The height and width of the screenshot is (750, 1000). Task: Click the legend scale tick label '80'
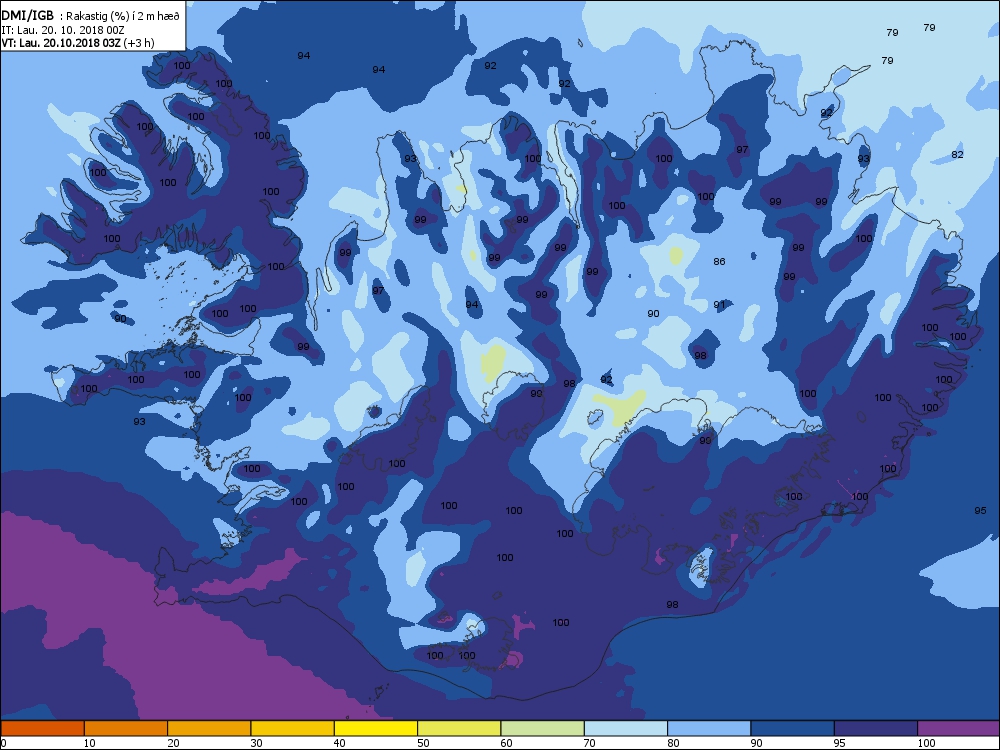click(x=673, y=743)
